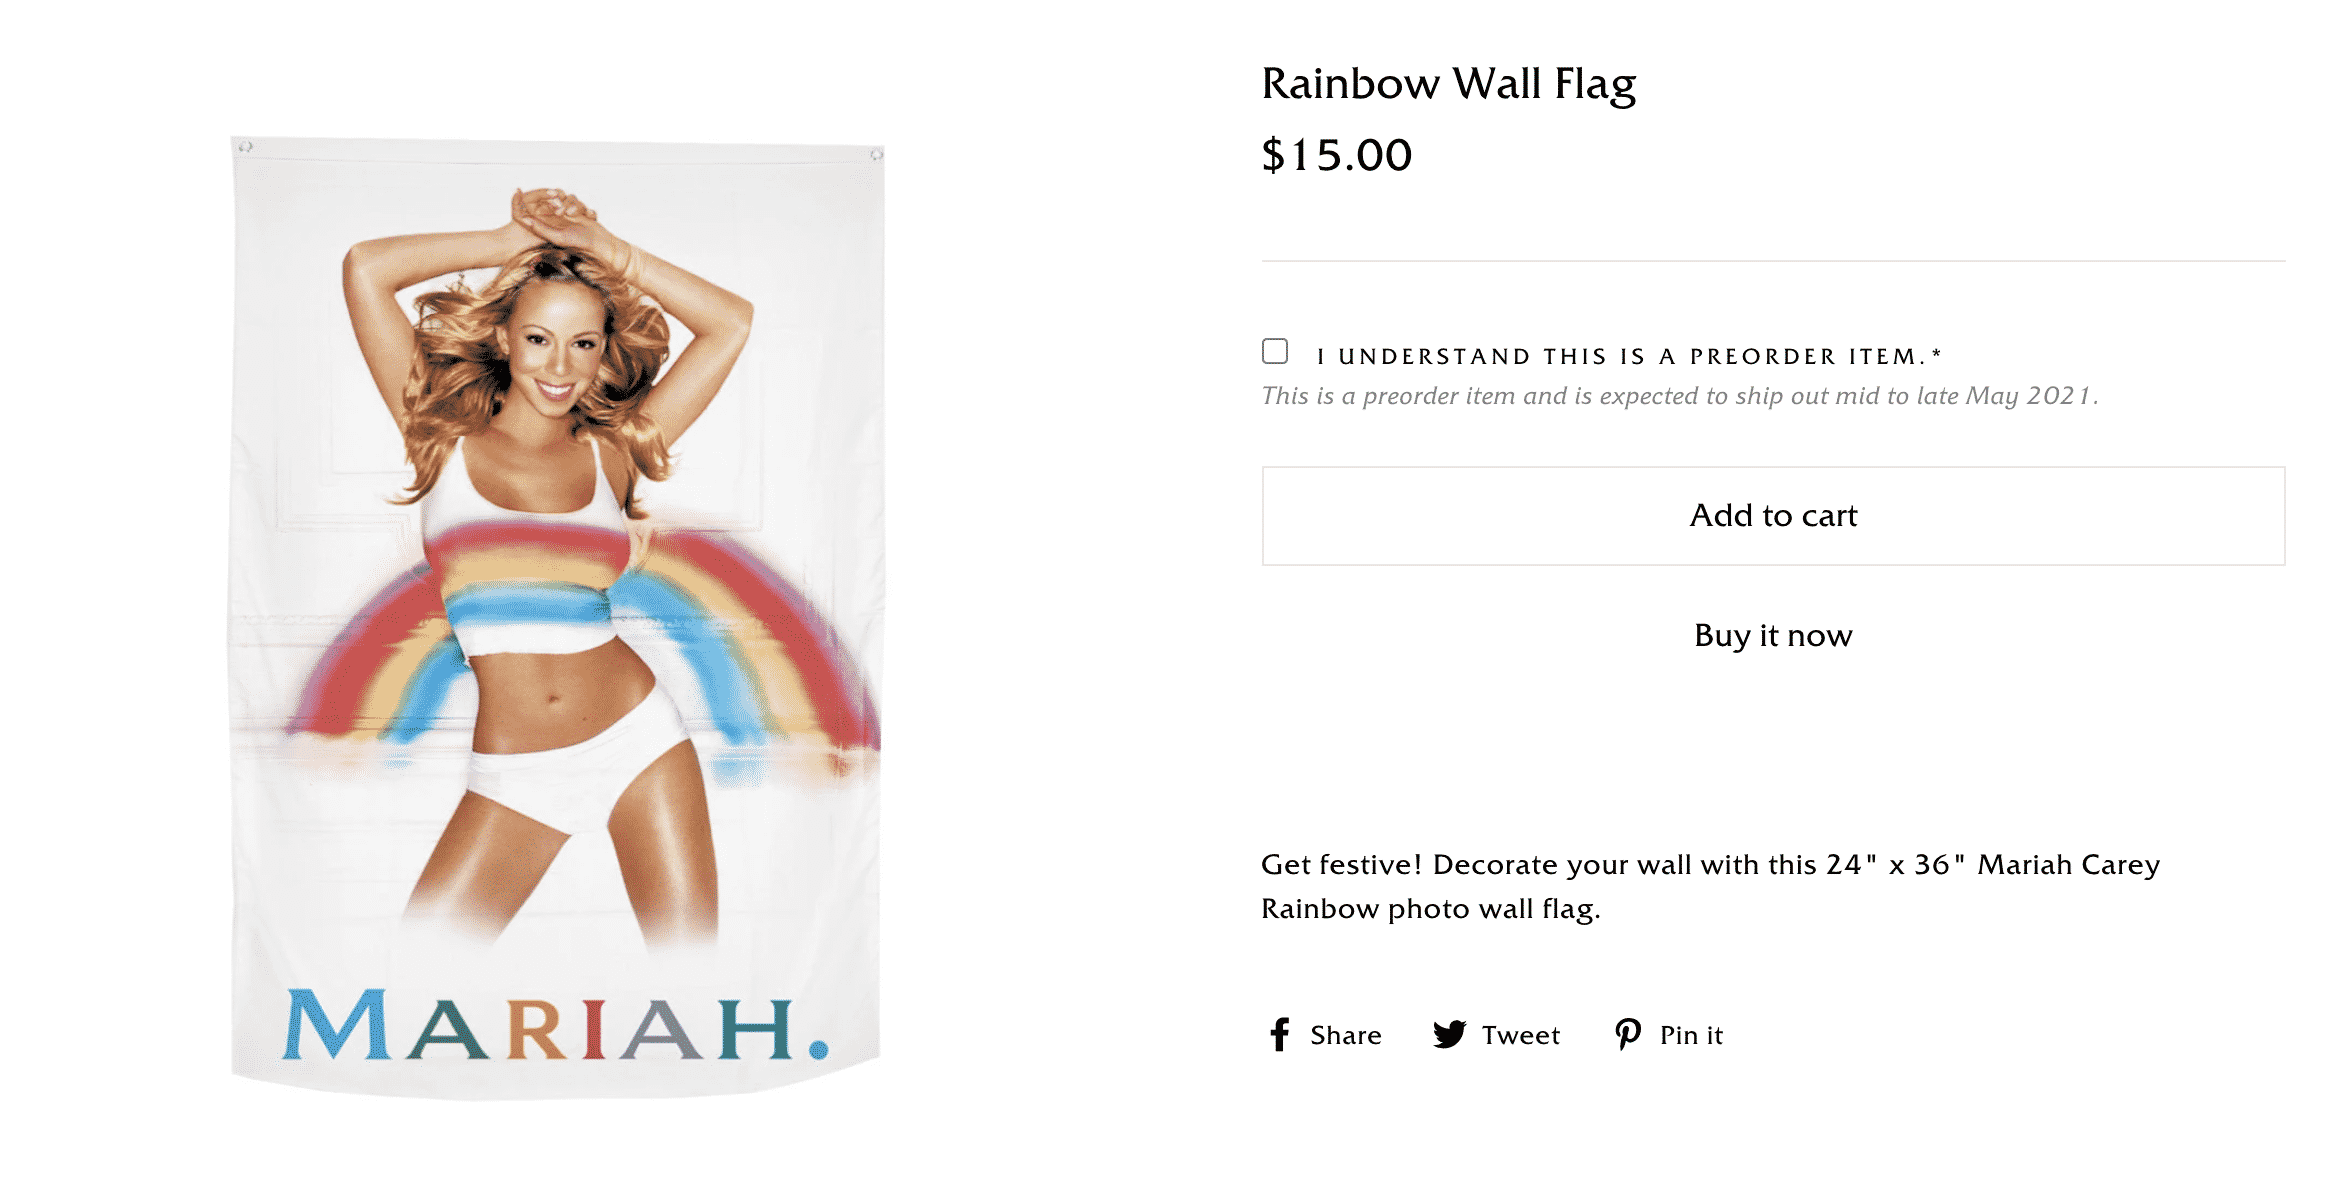This screenshot has height=1182, width=2328.
Task: Click the italic preorder shipping note
Action: (x=1679, y=396)
